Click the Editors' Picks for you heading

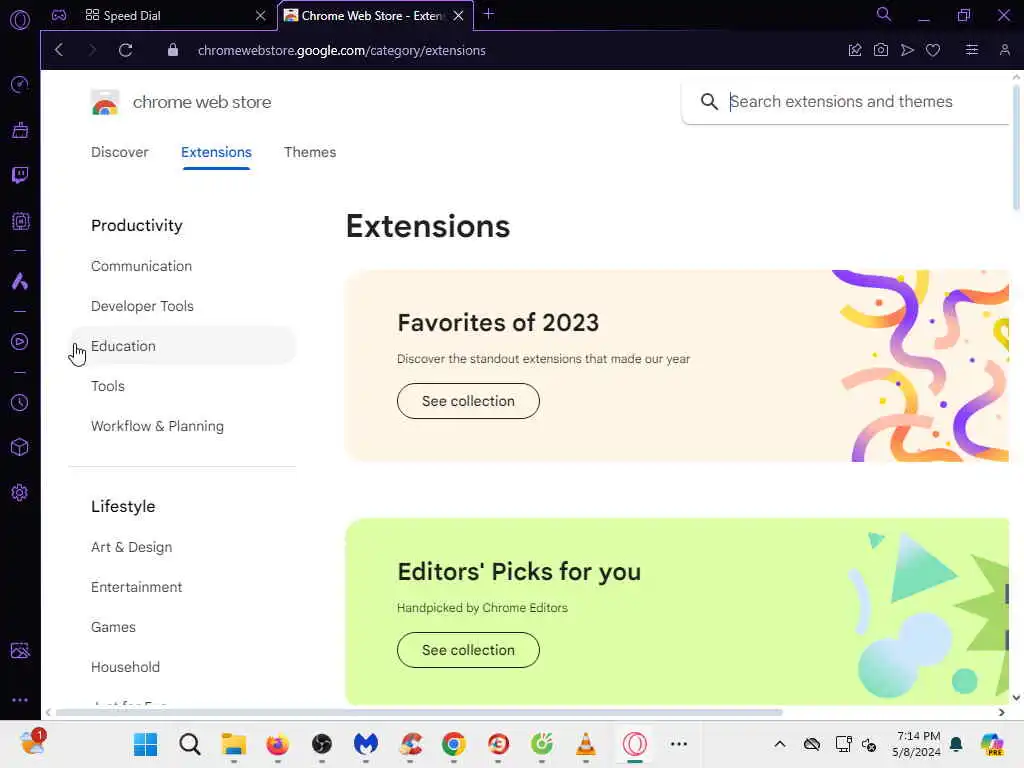point(519,571)
